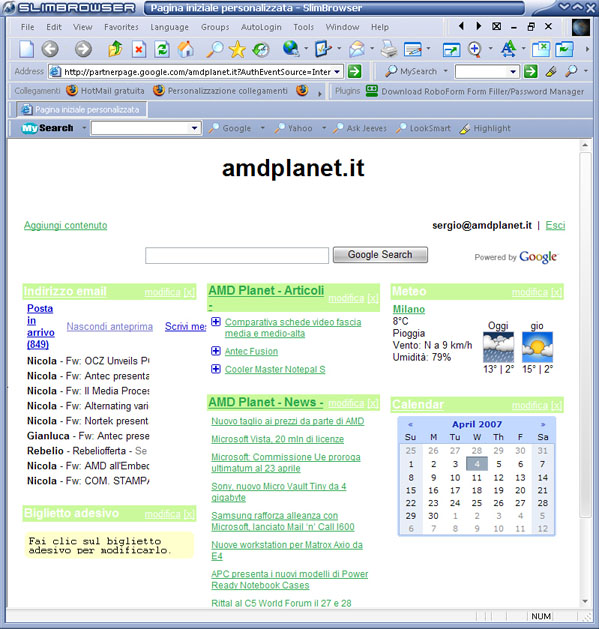Go to Home page icon
Screen dimensions: 599x629
(x=186, y=49)
